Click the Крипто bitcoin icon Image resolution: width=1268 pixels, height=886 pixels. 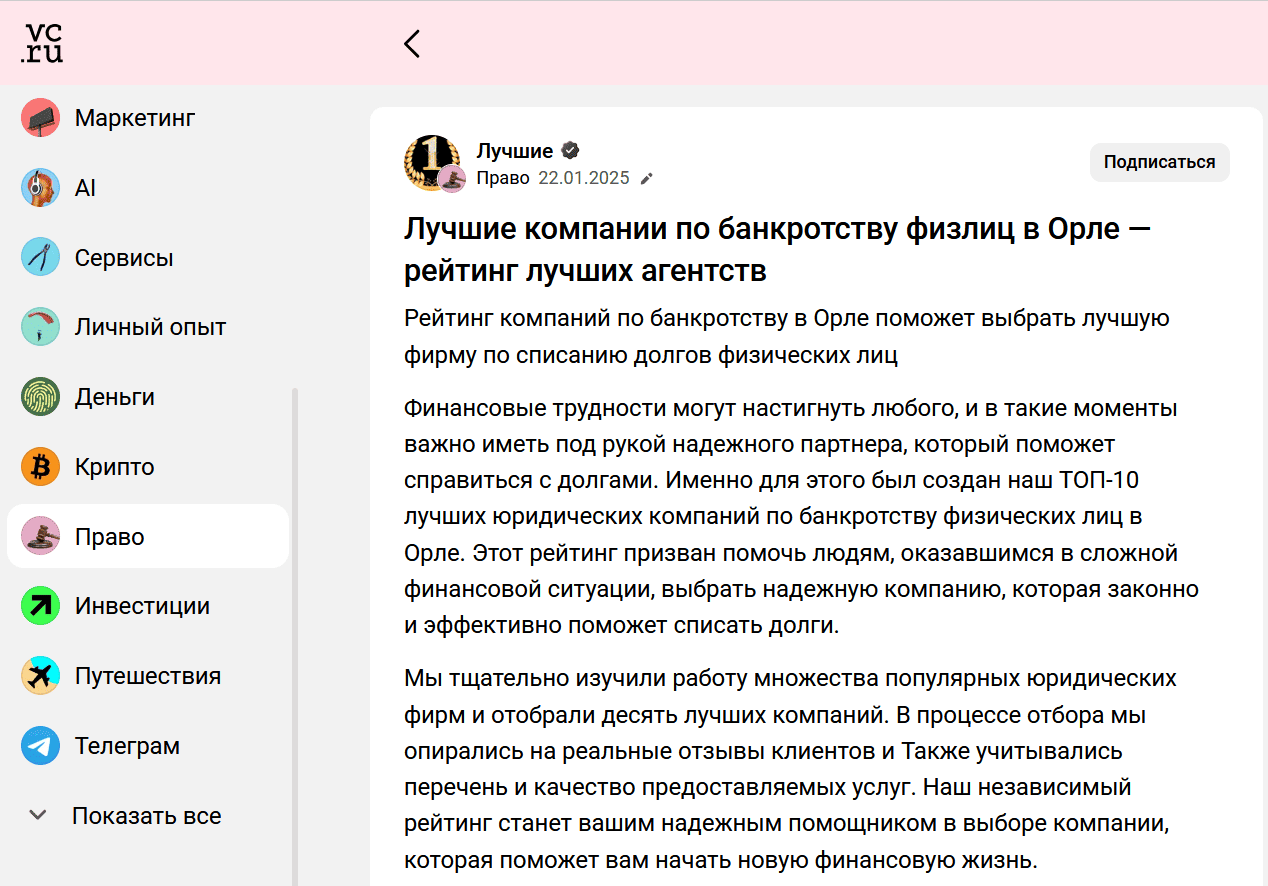(41, 467)
